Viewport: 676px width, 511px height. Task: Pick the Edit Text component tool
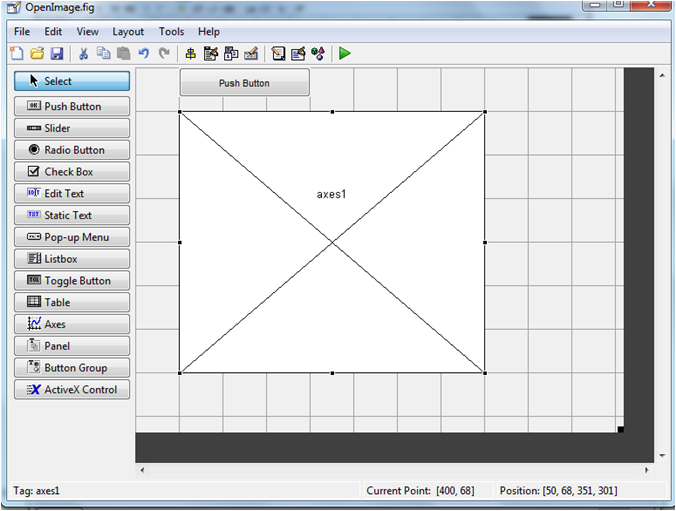point(72,193)
